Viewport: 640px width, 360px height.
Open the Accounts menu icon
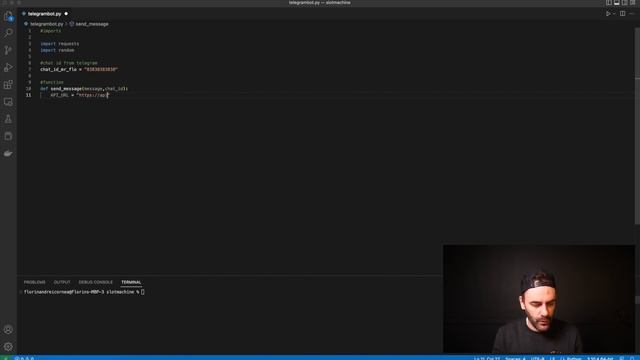click(x=8, y=329)
